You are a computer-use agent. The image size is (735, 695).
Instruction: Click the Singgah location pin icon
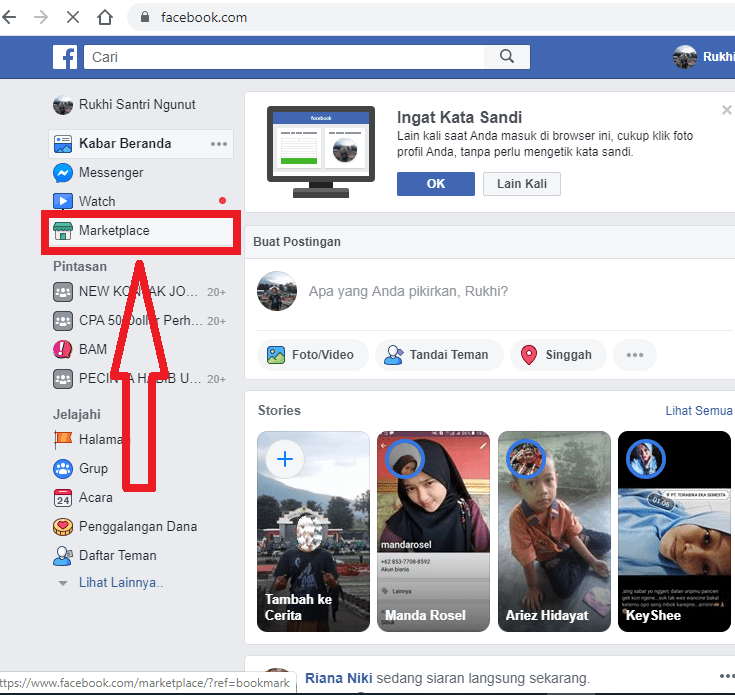529,355
